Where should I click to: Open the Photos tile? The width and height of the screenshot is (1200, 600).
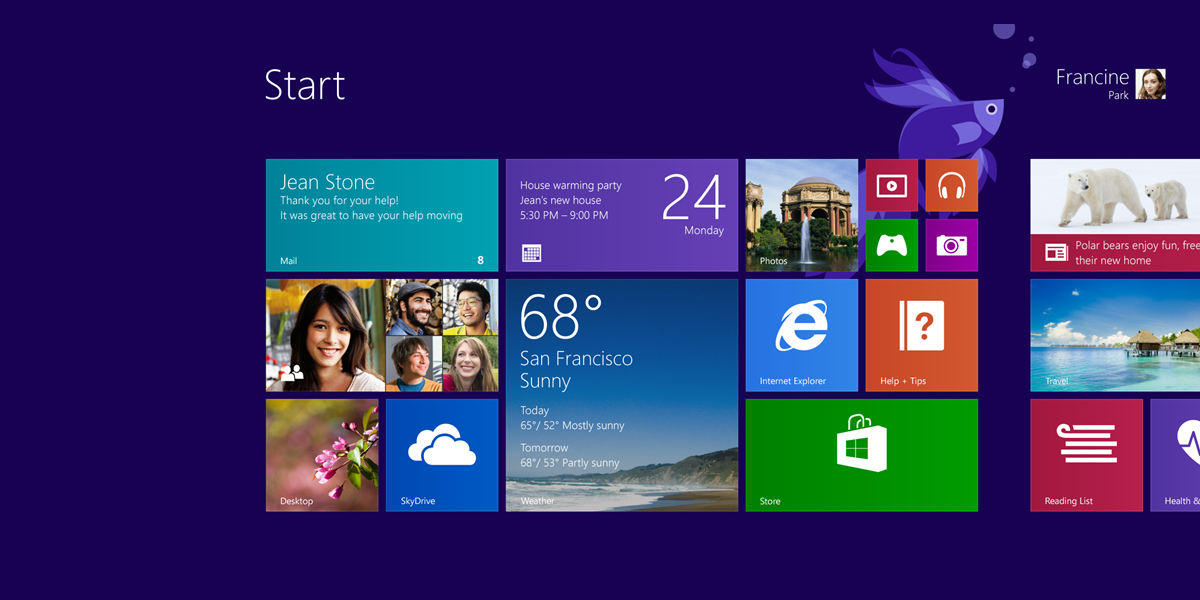pyautogui.click(x=802, y=215)
